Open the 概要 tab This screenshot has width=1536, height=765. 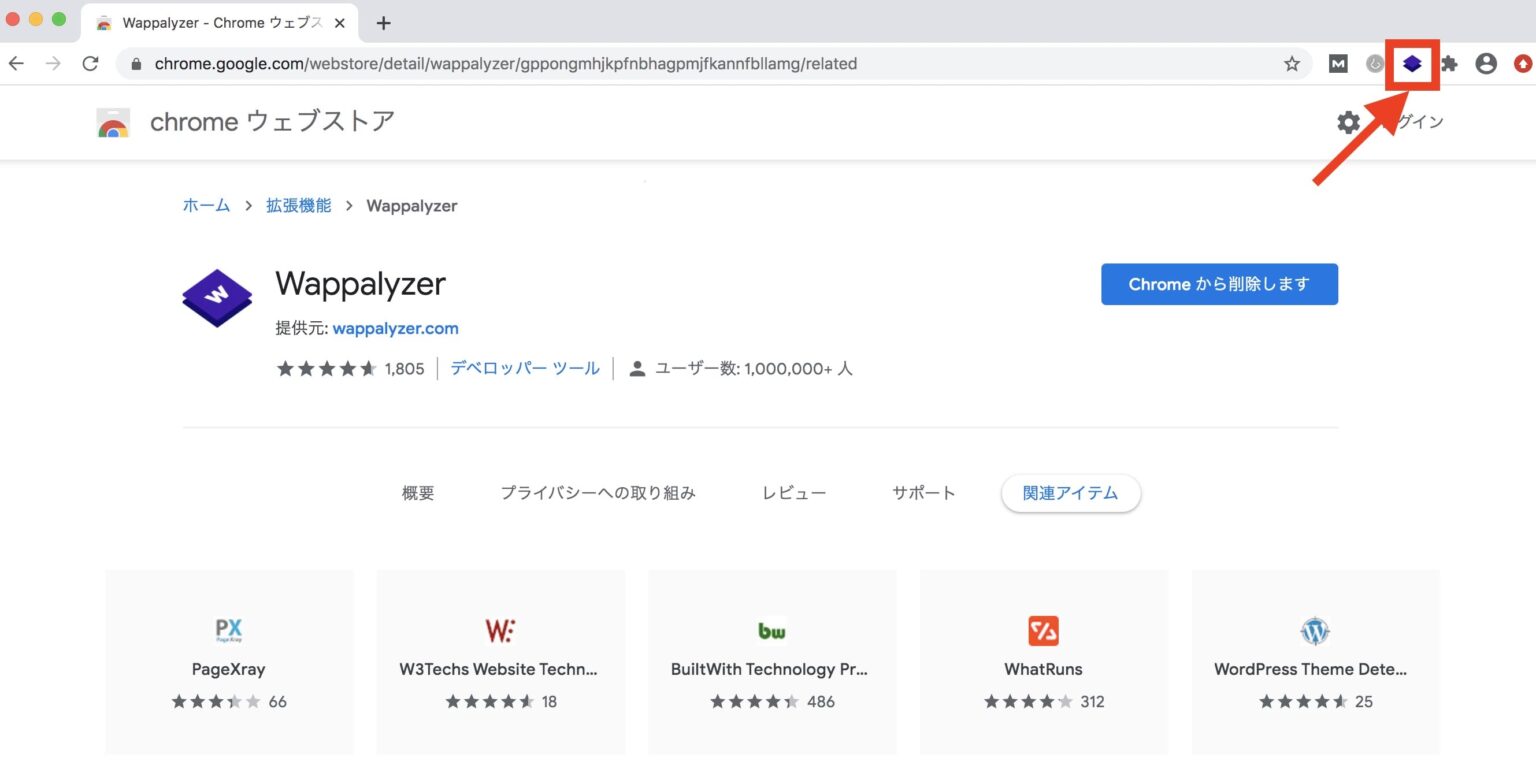pos(417,492)
